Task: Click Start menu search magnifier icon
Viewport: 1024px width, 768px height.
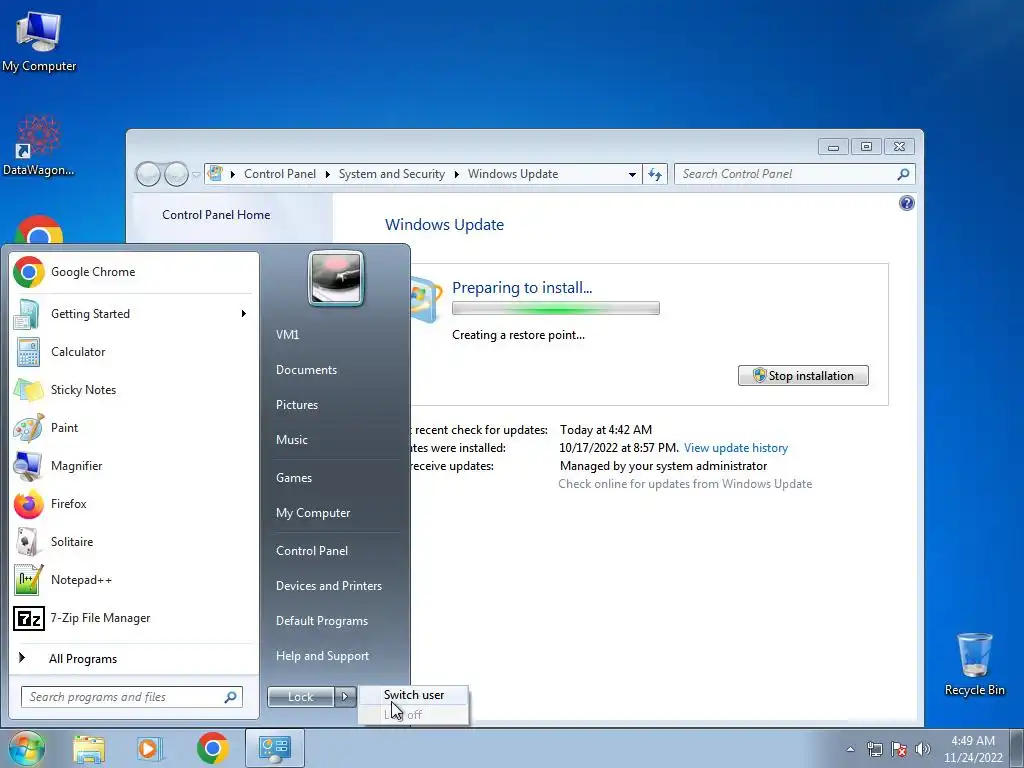Action: [230, 697]
